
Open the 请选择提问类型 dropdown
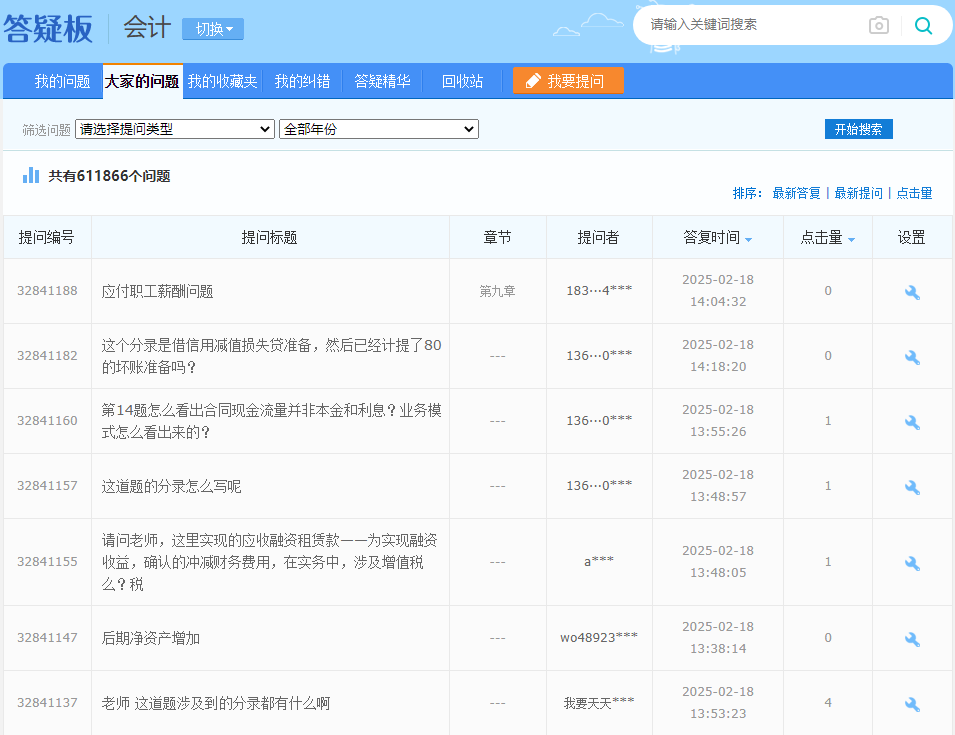(x=175, y=129)
